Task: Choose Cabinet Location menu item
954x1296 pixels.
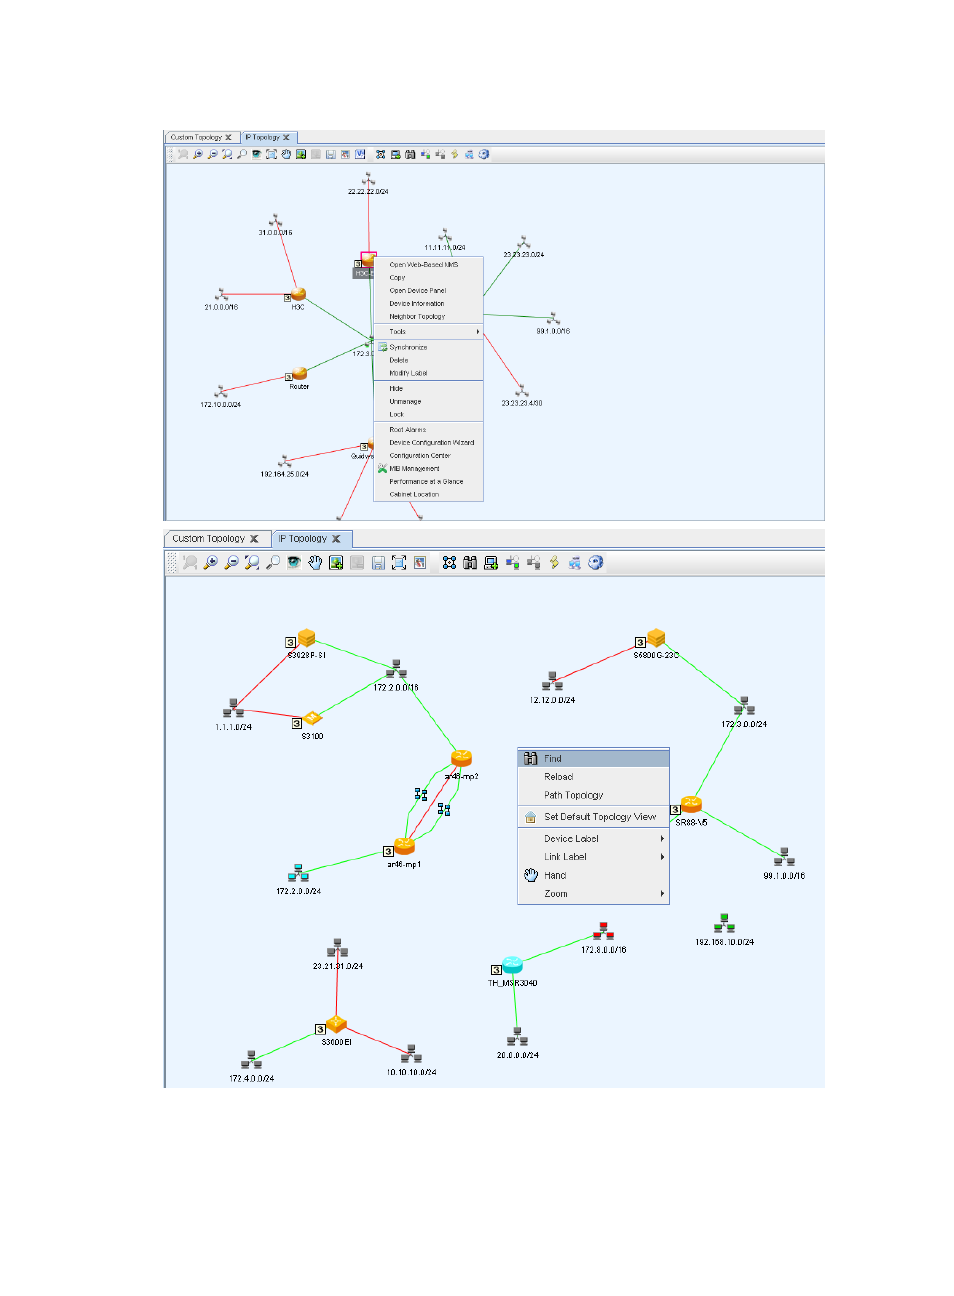Action: [x=429, y=495]
